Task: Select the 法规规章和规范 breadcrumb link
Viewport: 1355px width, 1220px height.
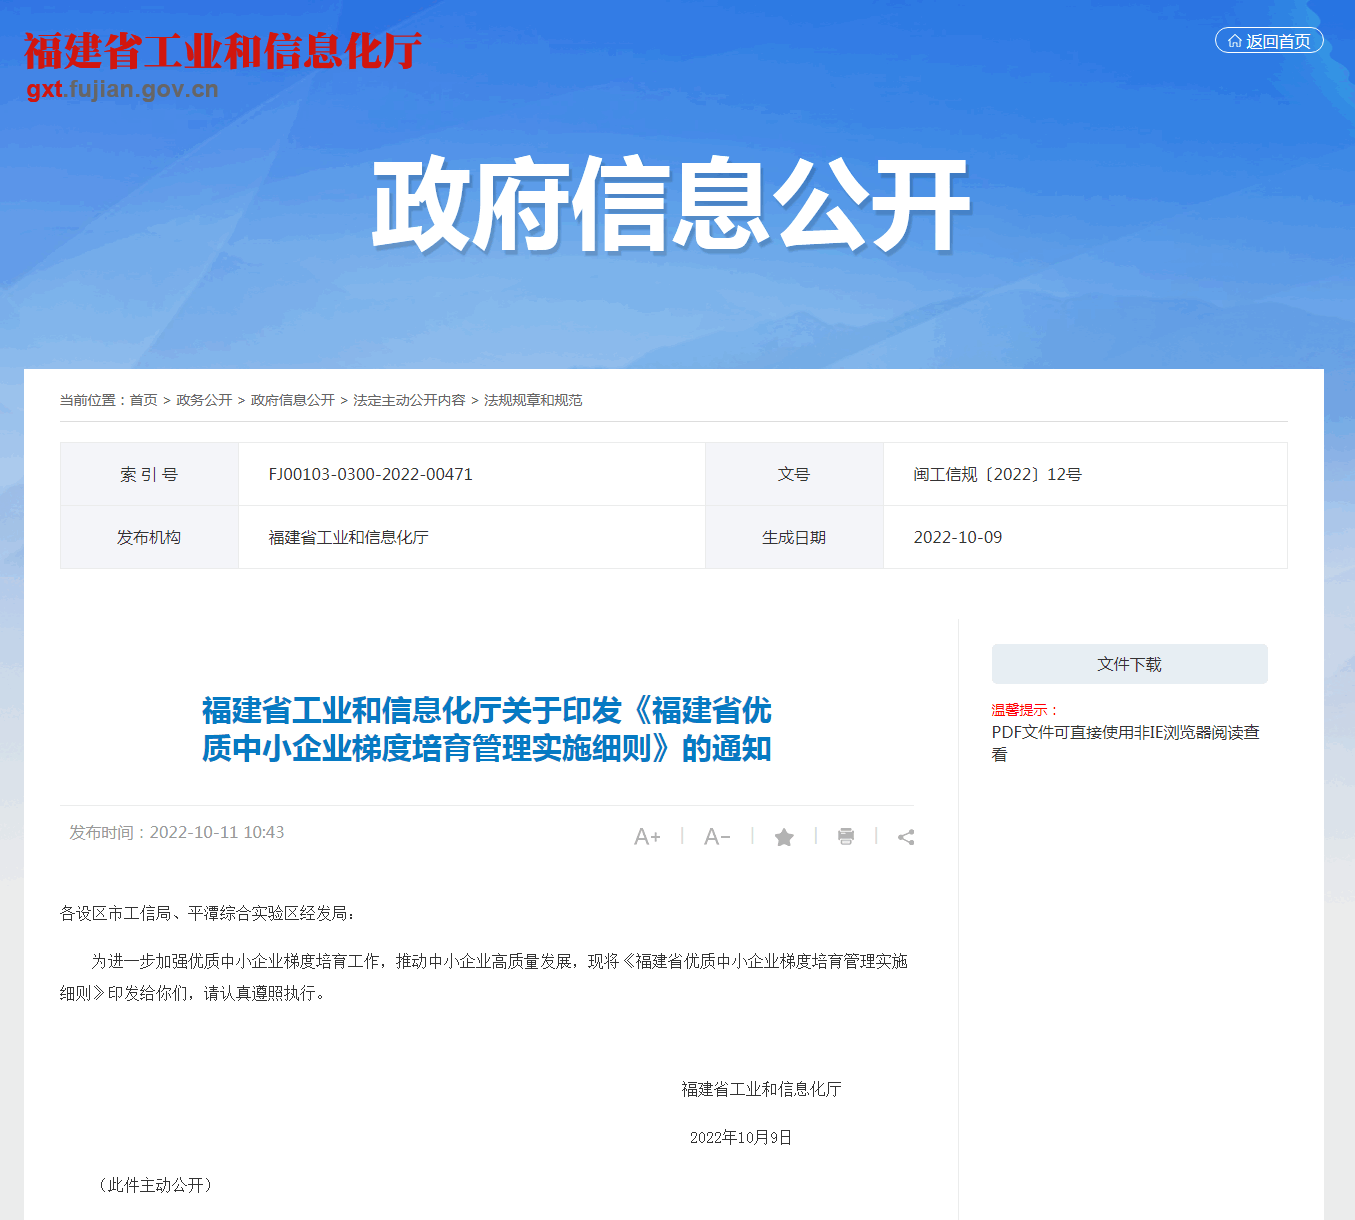Action: (533, 400)
